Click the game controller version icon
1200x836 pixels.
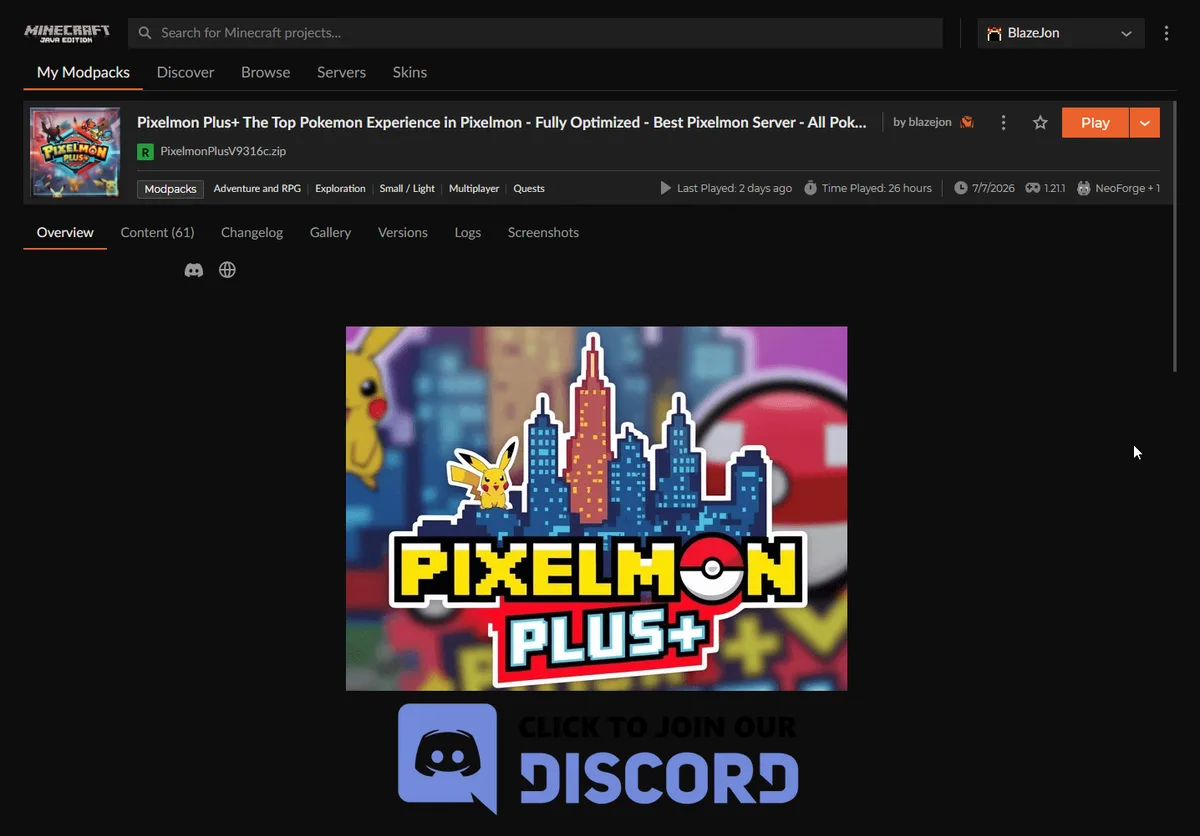1033,188
